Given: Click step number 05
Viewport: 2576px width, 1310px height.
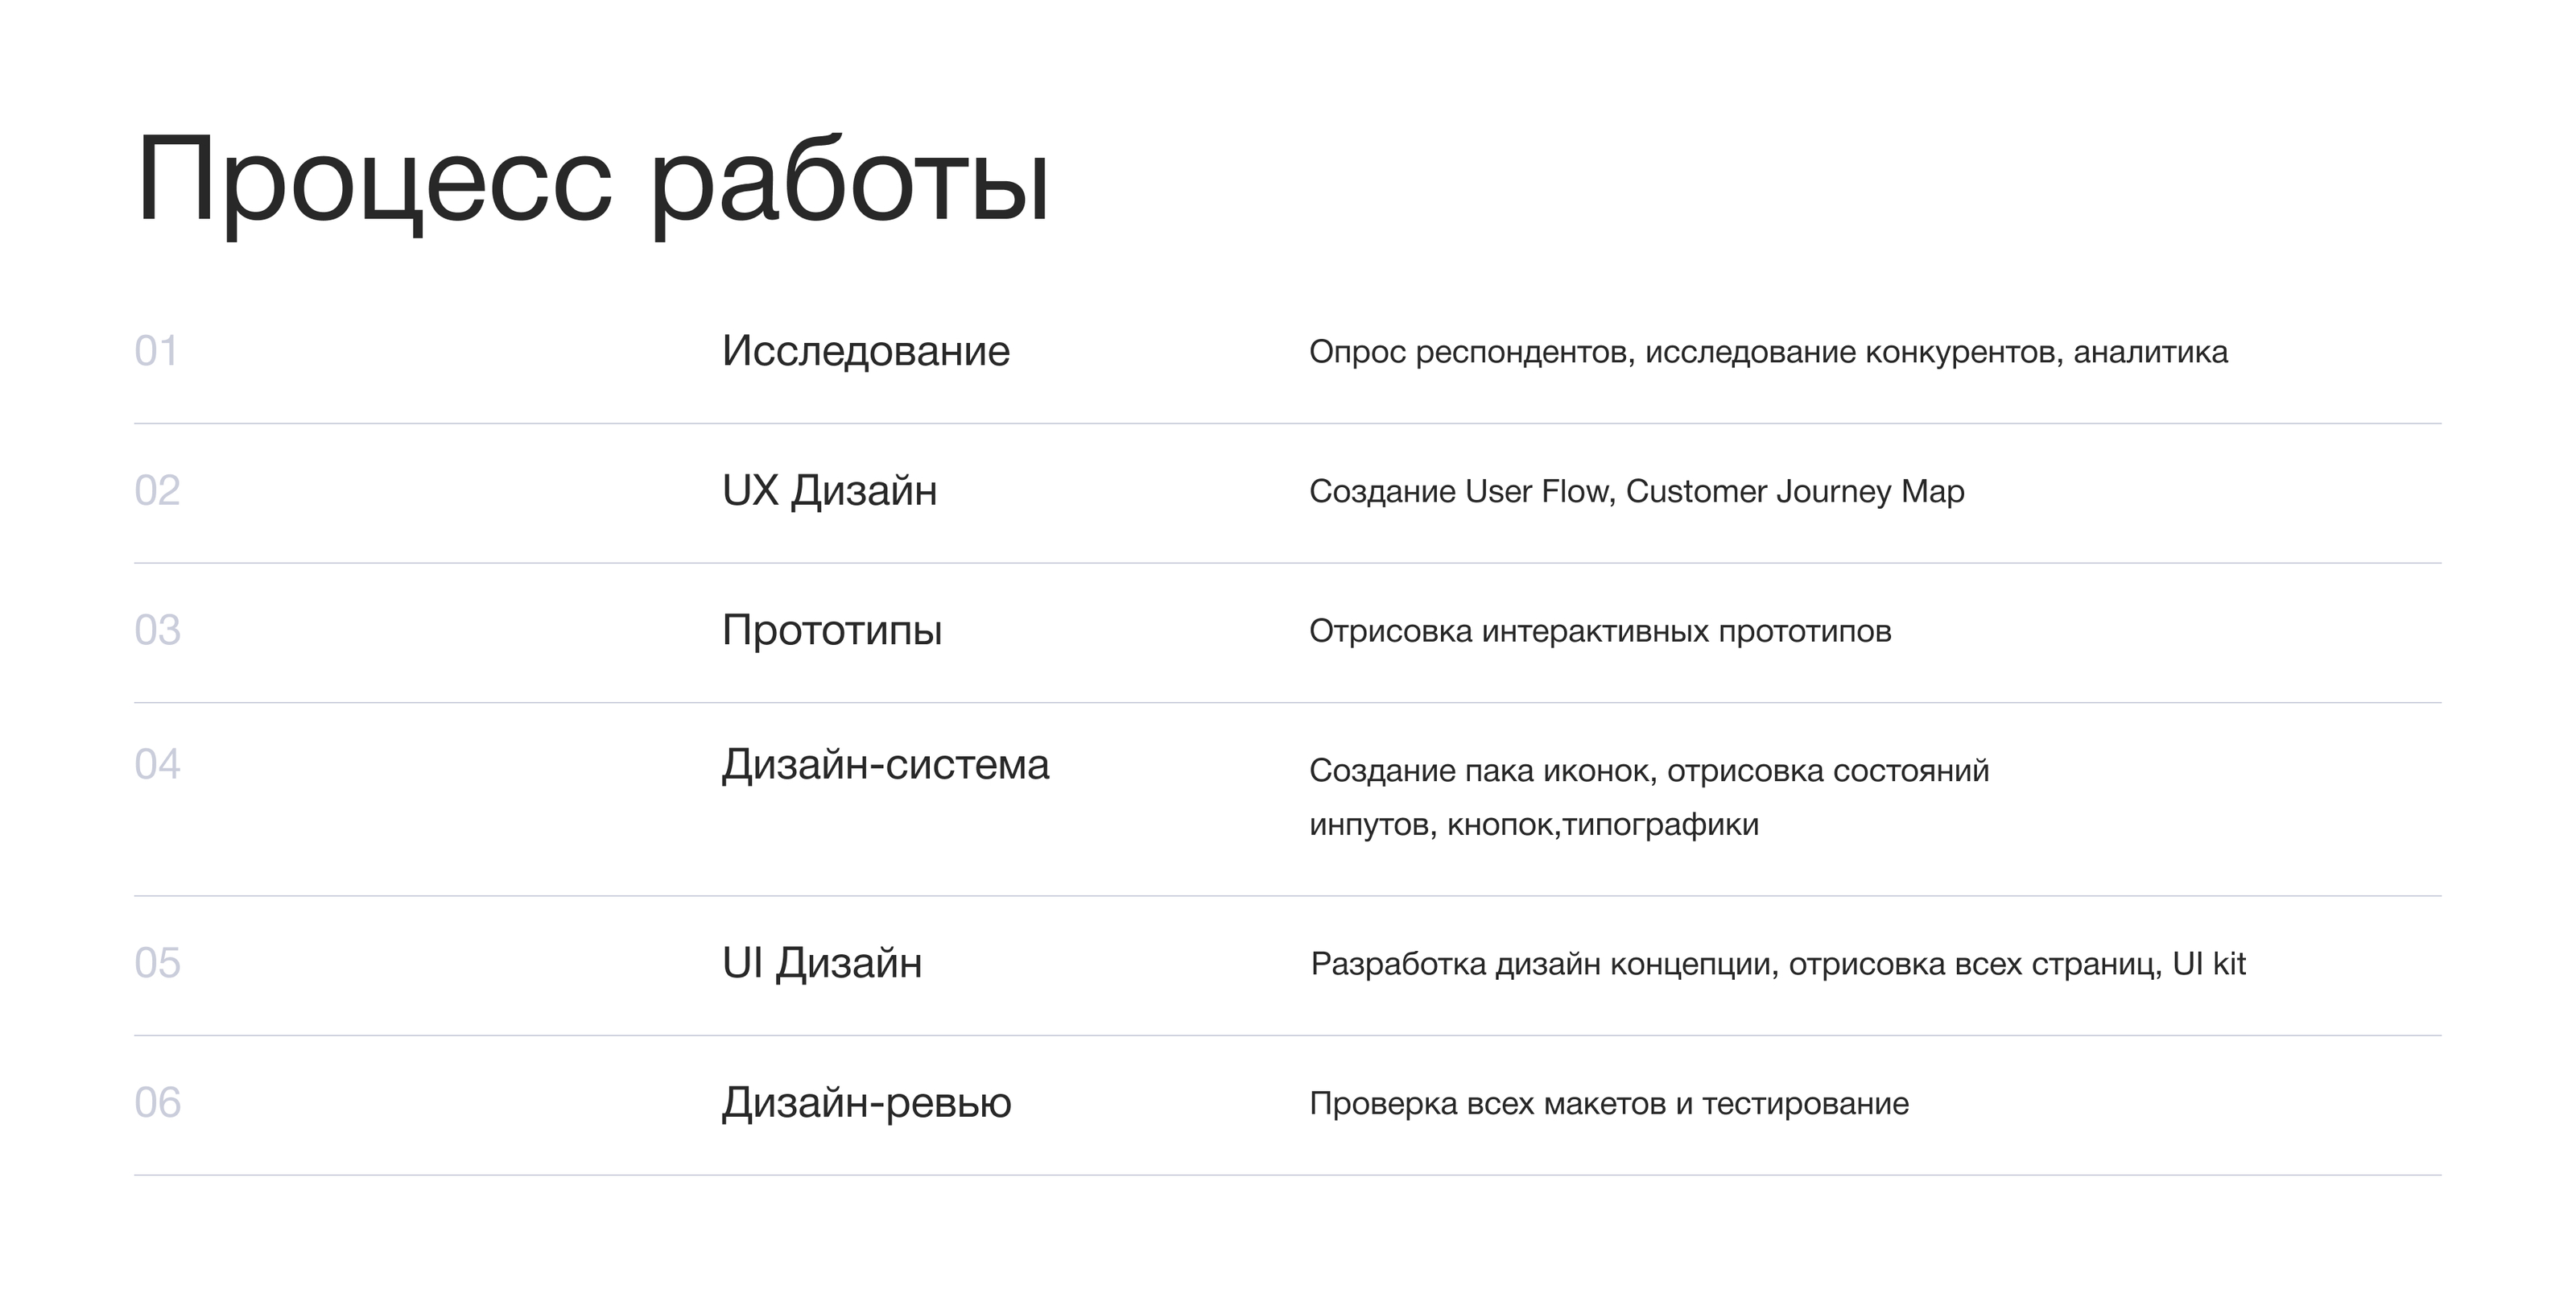Looking at the screenshot, I should 157,963.
